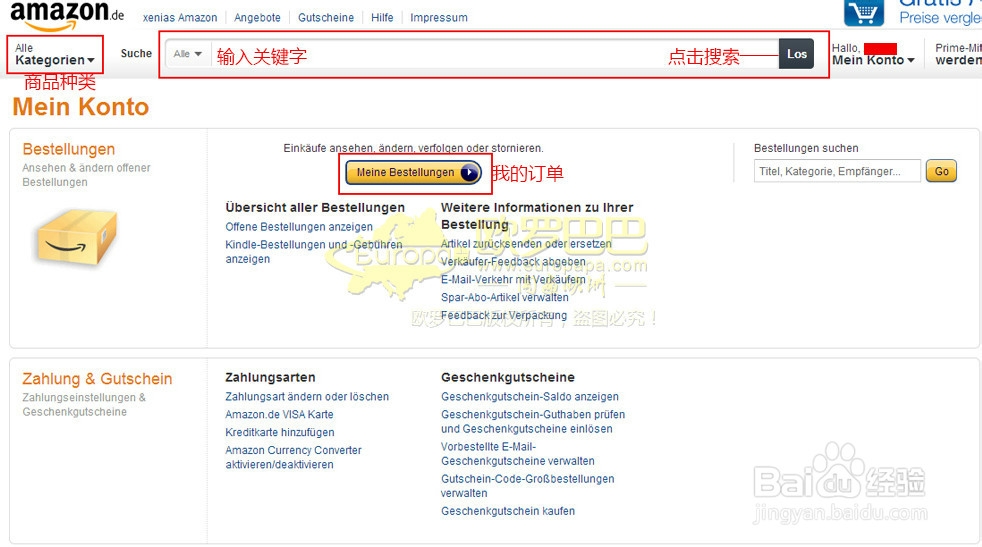Viewport: 982px width, 547px height.
Task: Open Offene Bestellungen anzeigen link
Action: (299, 227)
